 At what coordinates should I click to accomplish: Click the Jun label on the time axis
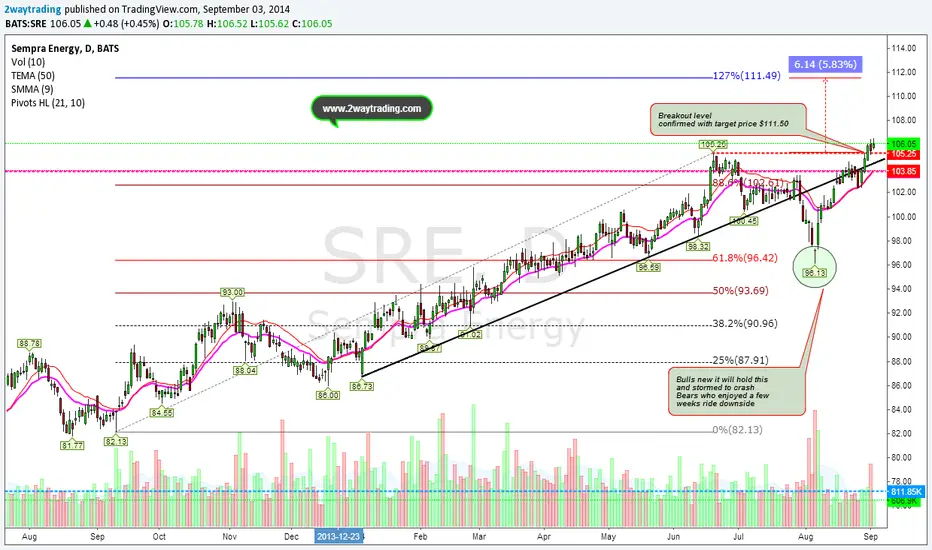tap(673, 536)
